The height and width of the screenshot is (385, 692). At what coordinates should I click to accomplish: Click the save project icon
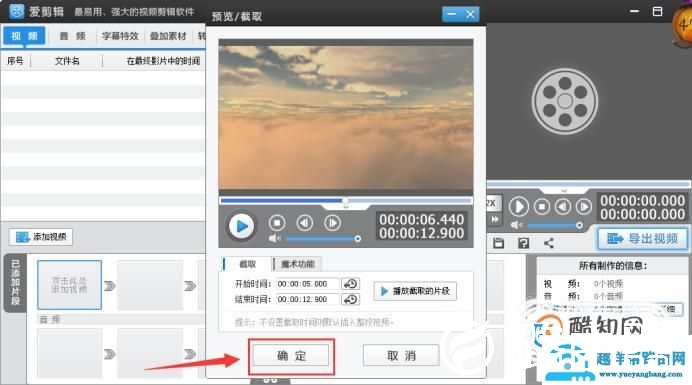(x=499, y=243)
